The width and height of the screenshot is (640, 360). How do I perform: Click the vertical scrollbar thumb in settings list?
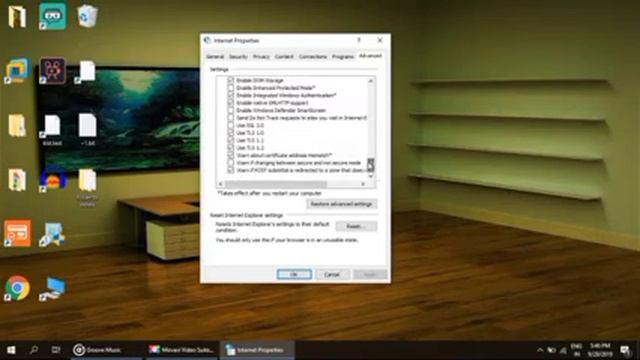point(371,165)
